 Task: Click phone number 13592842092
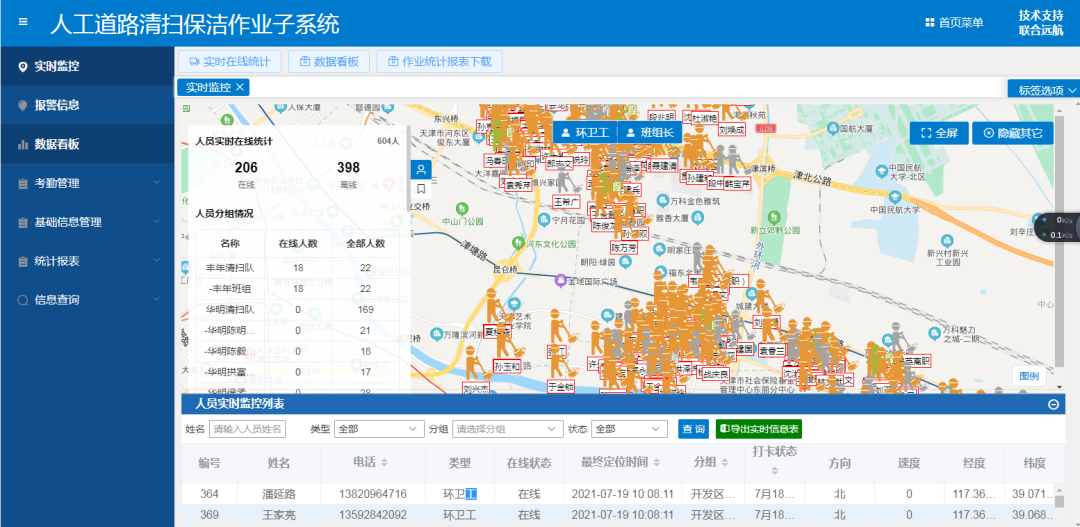(x=373, y=515)
